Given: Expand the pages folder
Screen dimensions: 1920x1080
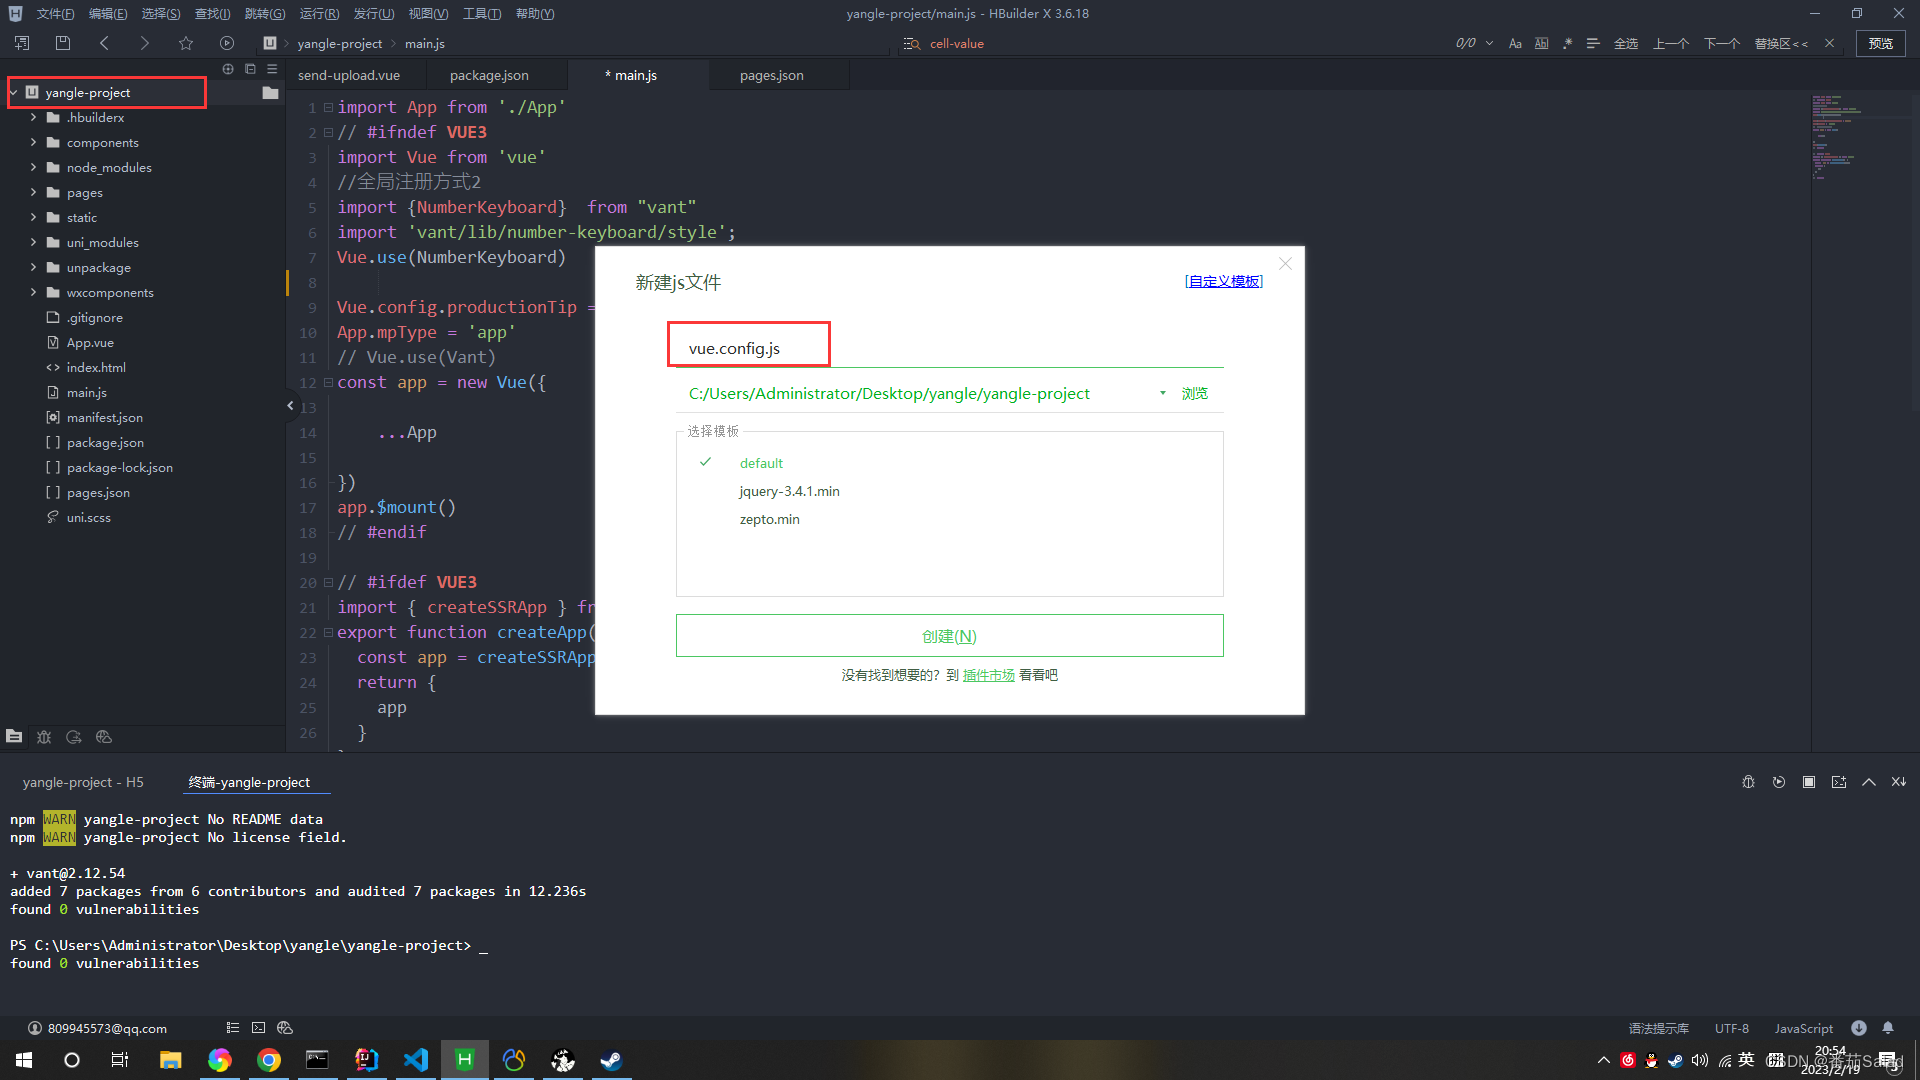Looking at the screenshot, I should click(33, 192).
